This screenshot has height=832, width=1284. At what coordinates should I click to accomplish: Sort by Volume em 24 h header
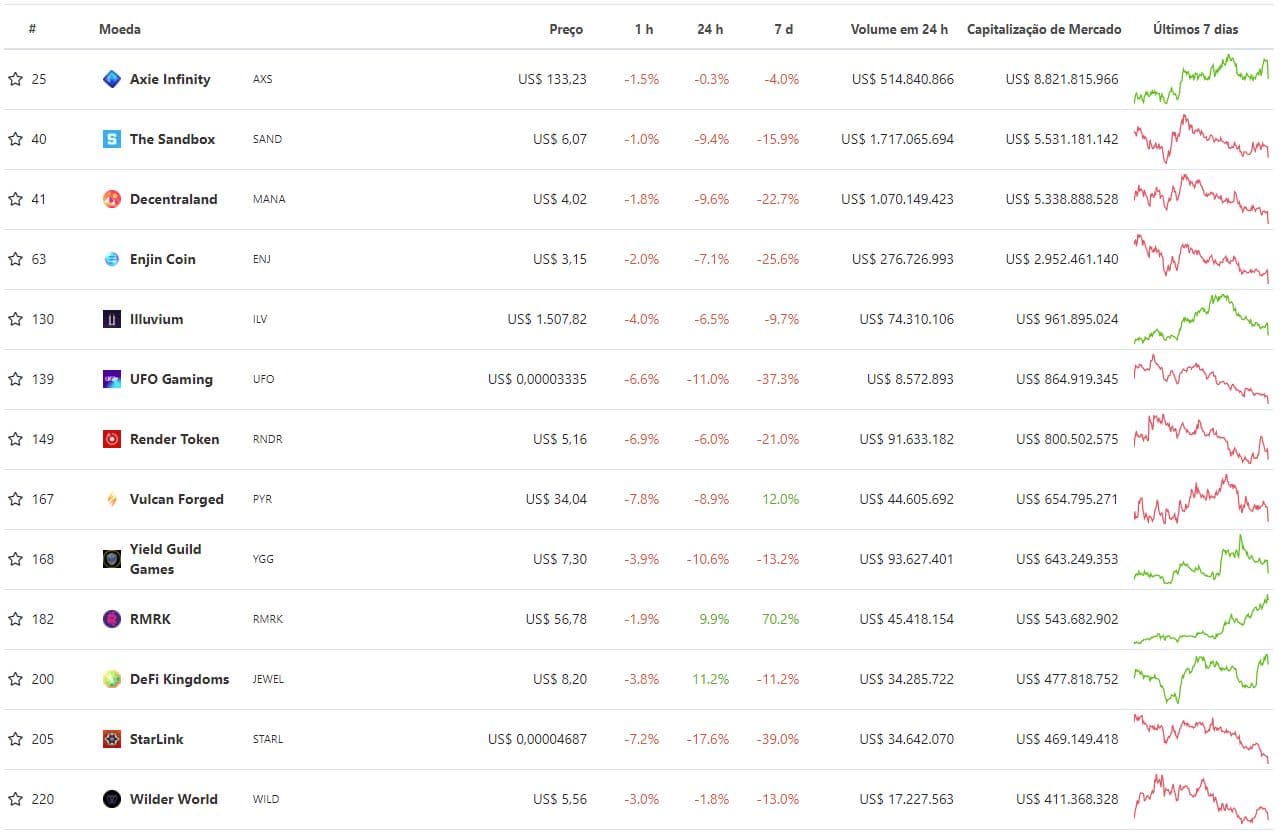click(x=900, y=29)
